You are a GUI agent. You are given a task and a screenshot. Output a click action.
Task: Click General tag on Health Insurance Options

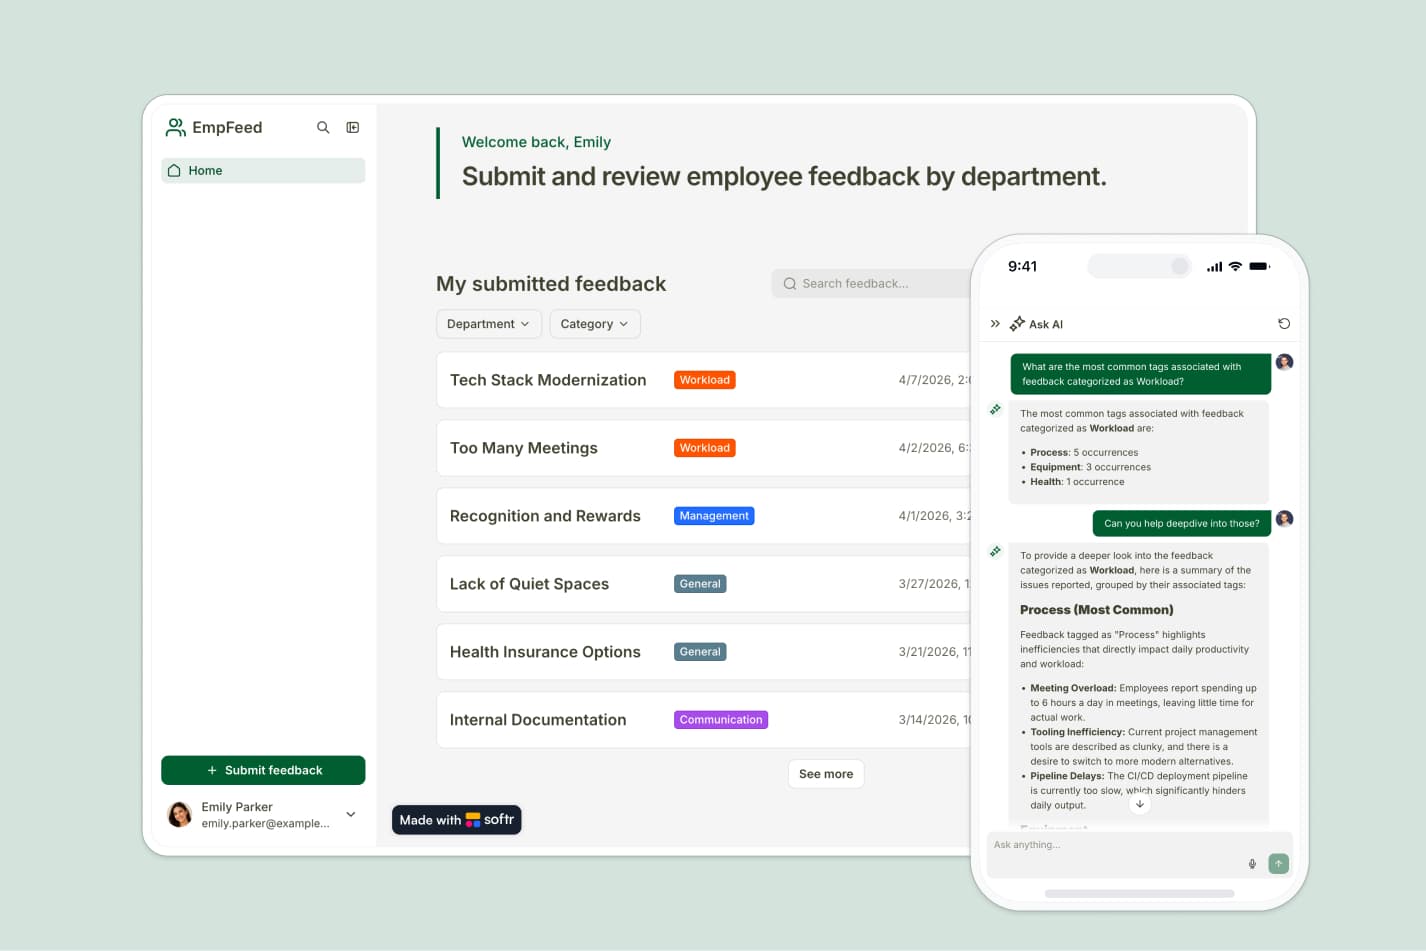tap(700, 652)
